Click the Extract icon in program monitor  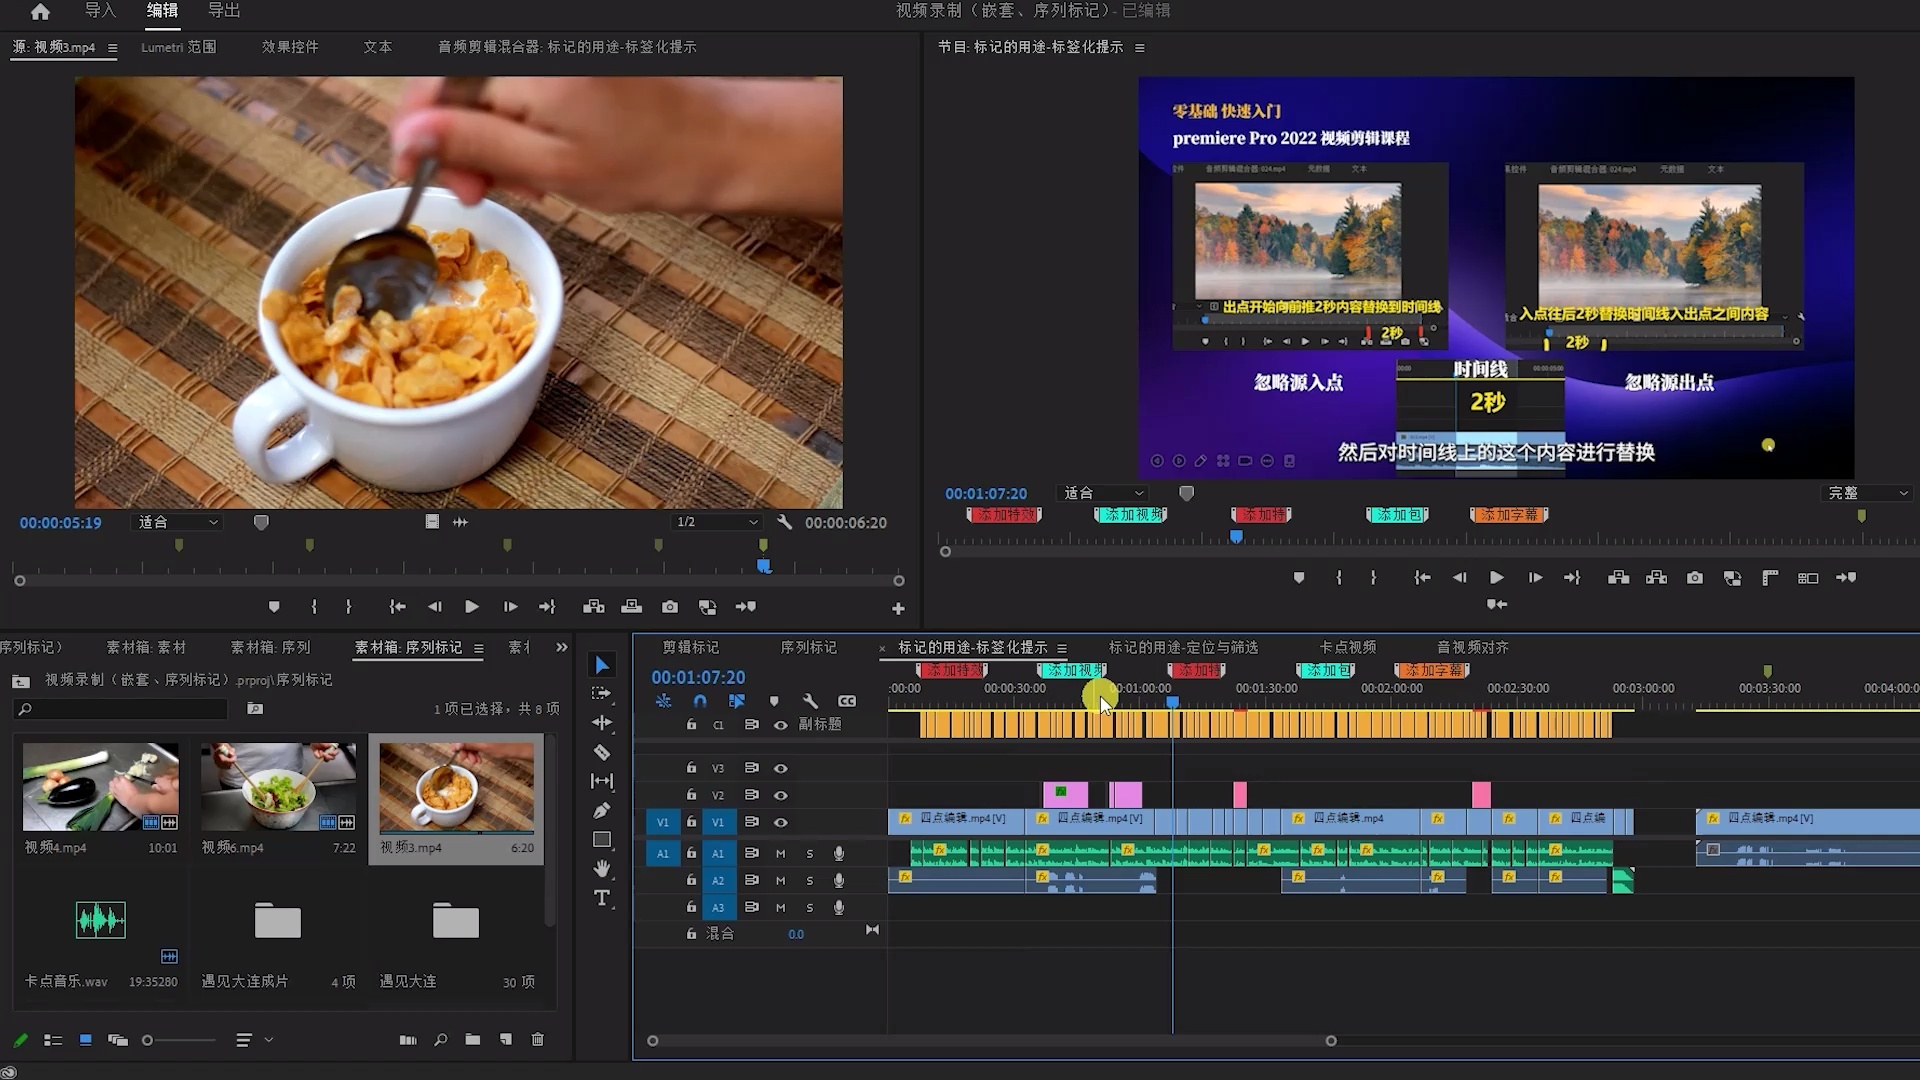click(x=1657, y=578)
